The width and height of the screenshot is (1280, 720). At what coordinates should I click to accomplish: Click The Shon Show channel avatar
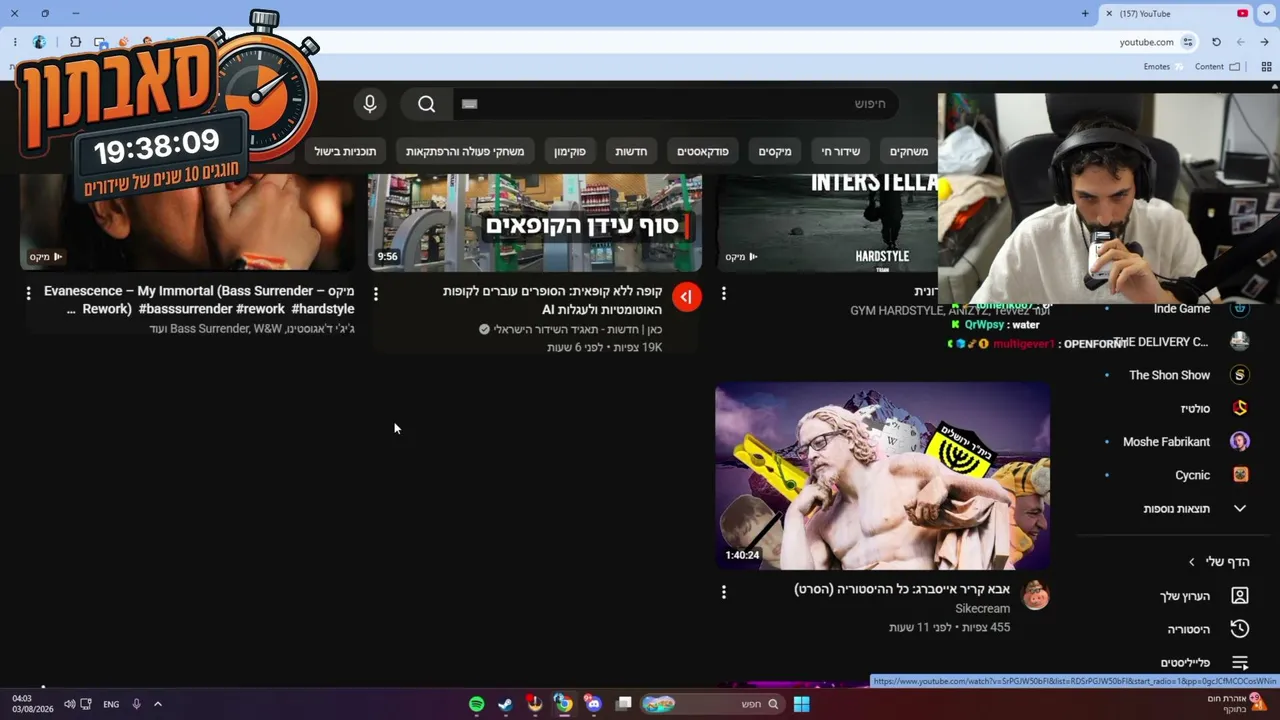[1240, 375]
